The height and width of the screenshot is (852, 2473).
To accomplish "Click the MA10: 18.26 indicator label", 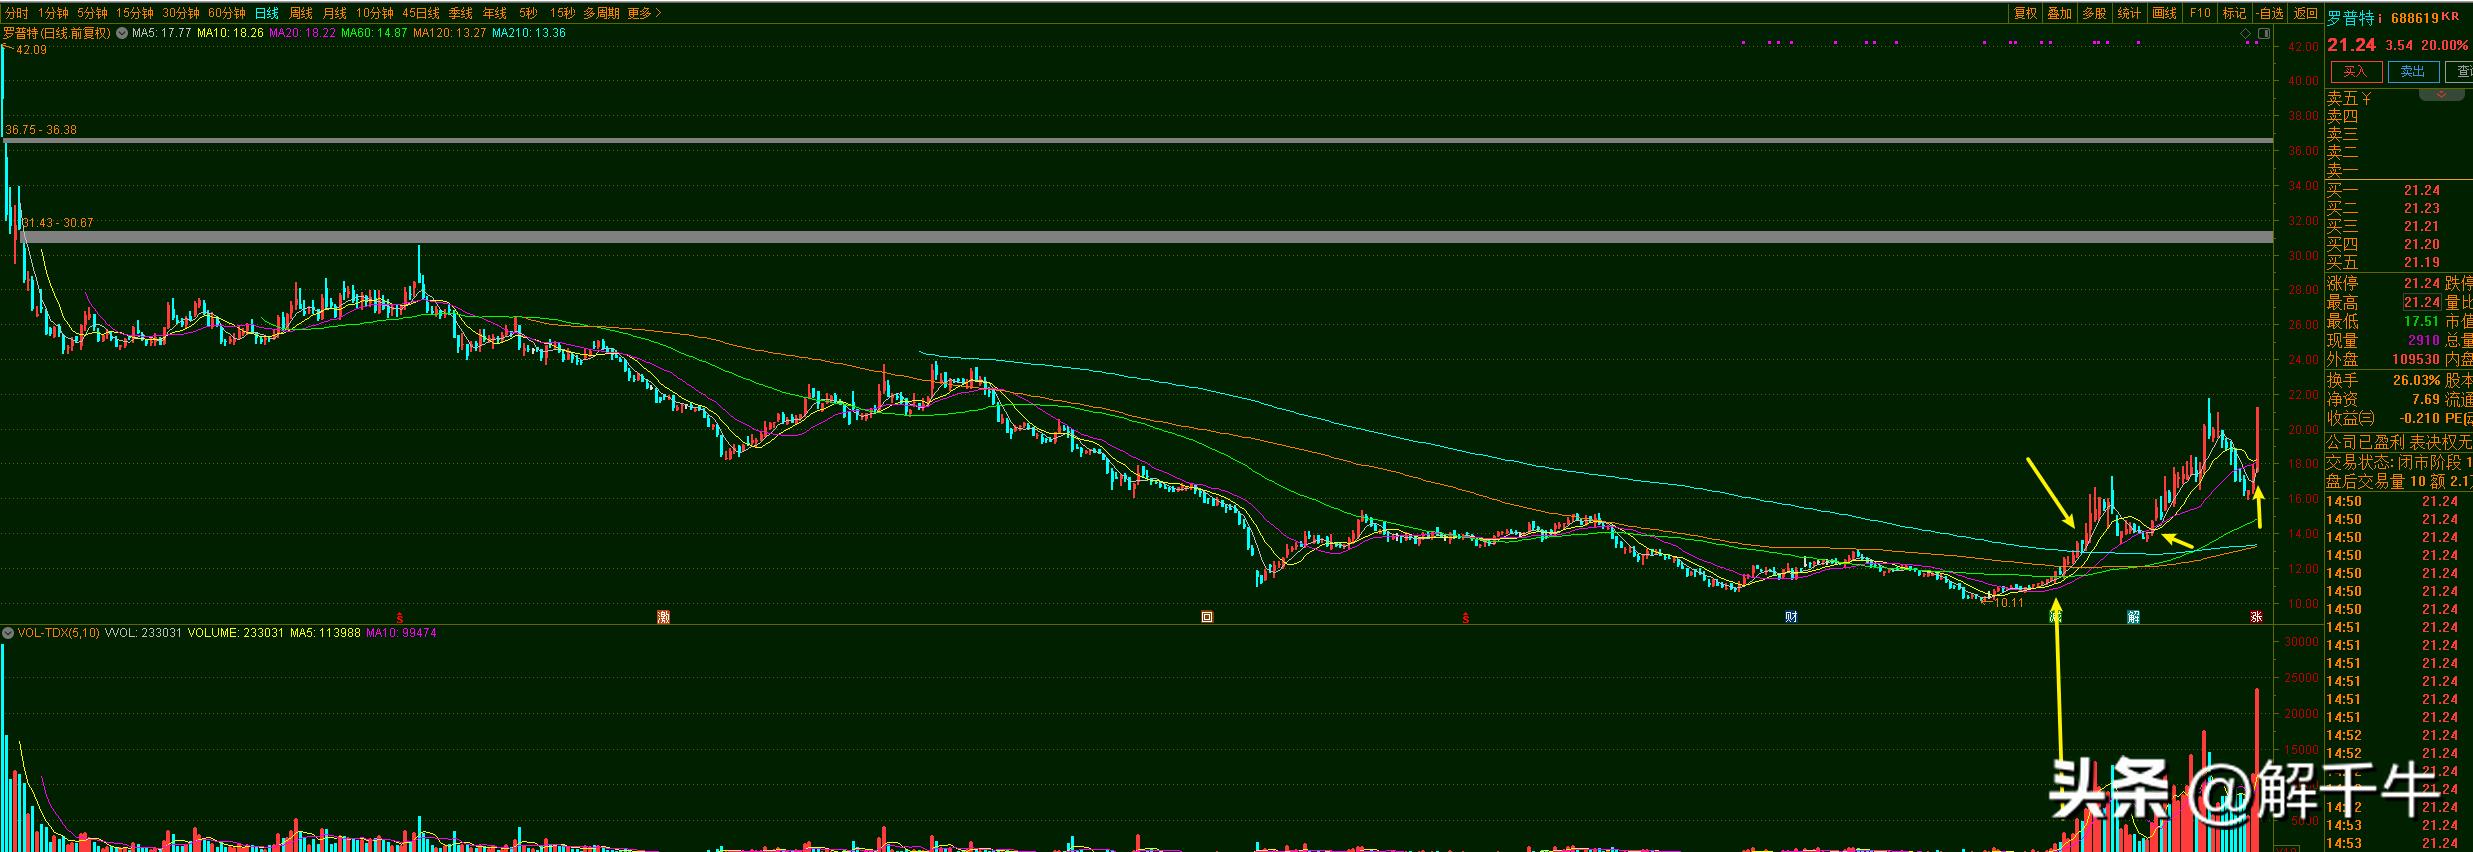I will point(230,33).
